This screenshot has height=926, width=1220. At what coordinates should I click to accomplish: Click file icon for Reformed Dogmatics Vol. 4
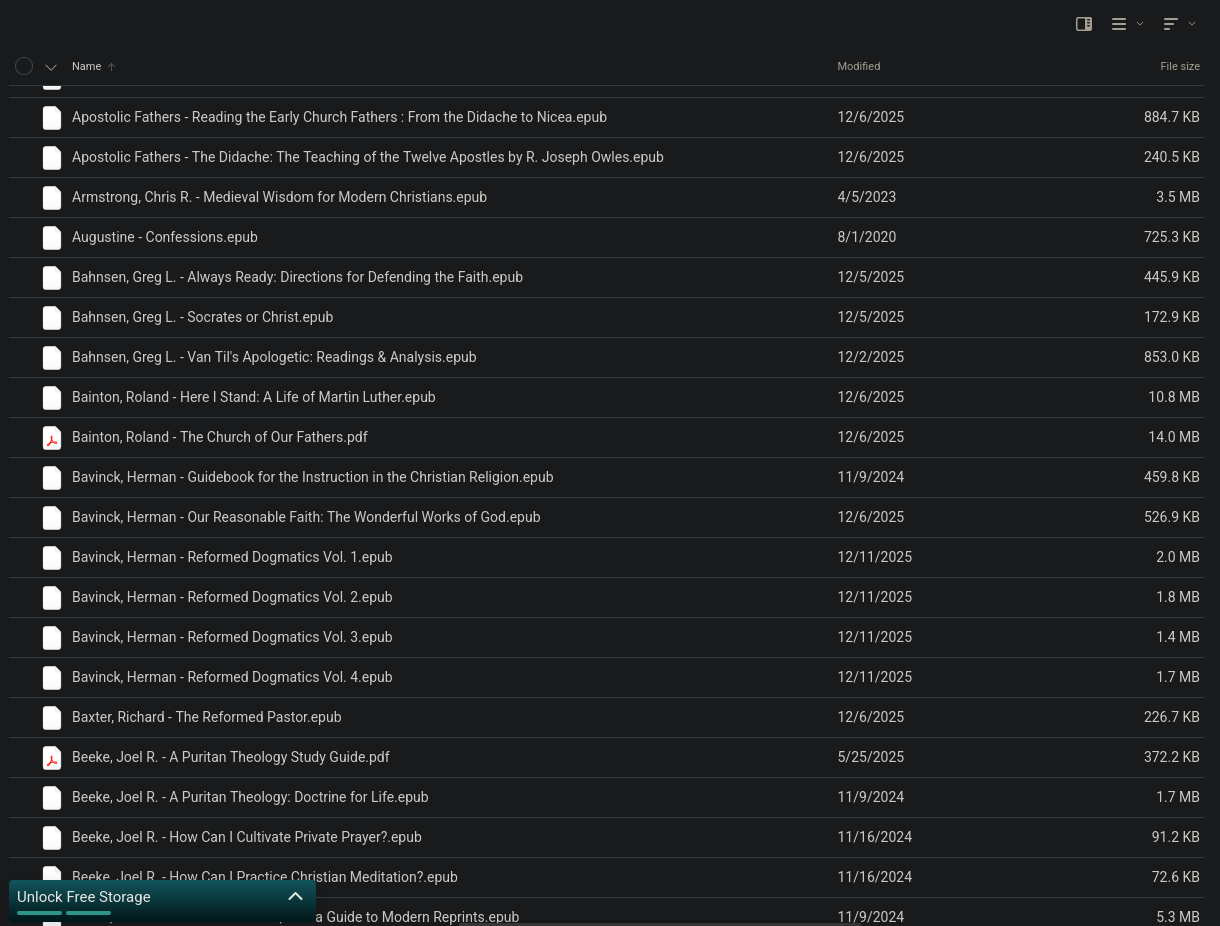(52, 678)
